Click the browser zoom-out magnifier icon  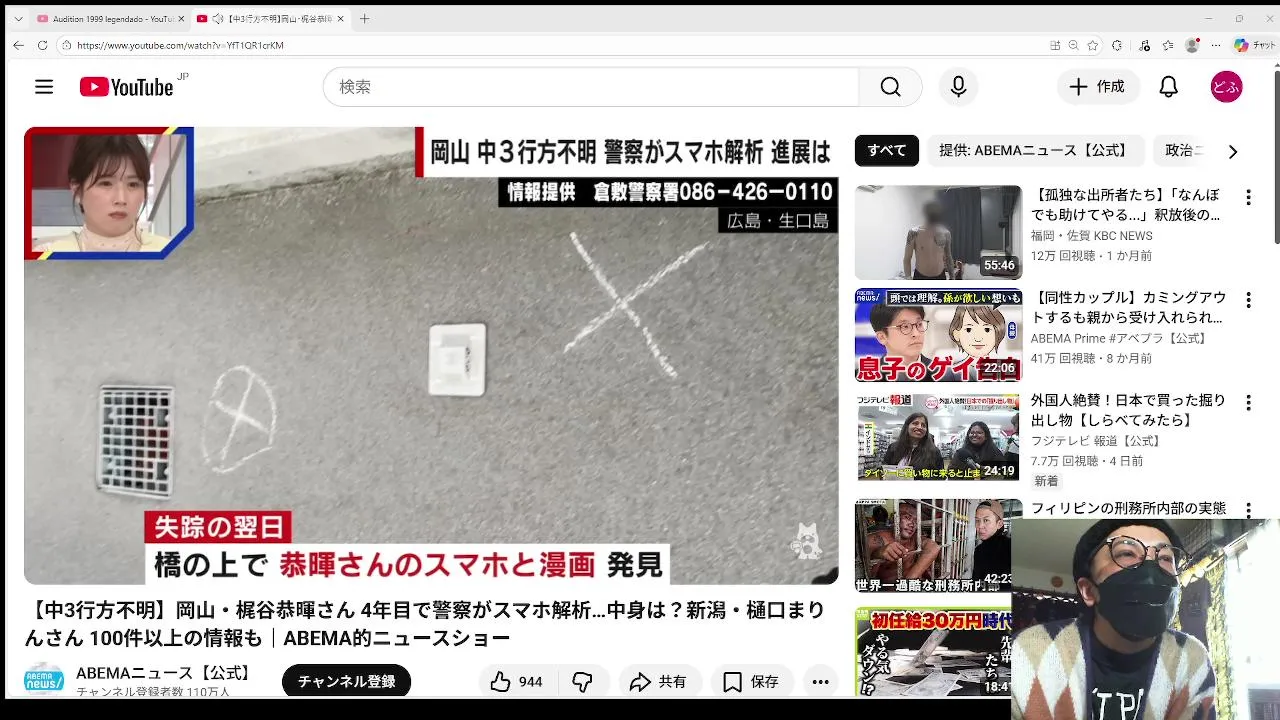pos(1073,45)
